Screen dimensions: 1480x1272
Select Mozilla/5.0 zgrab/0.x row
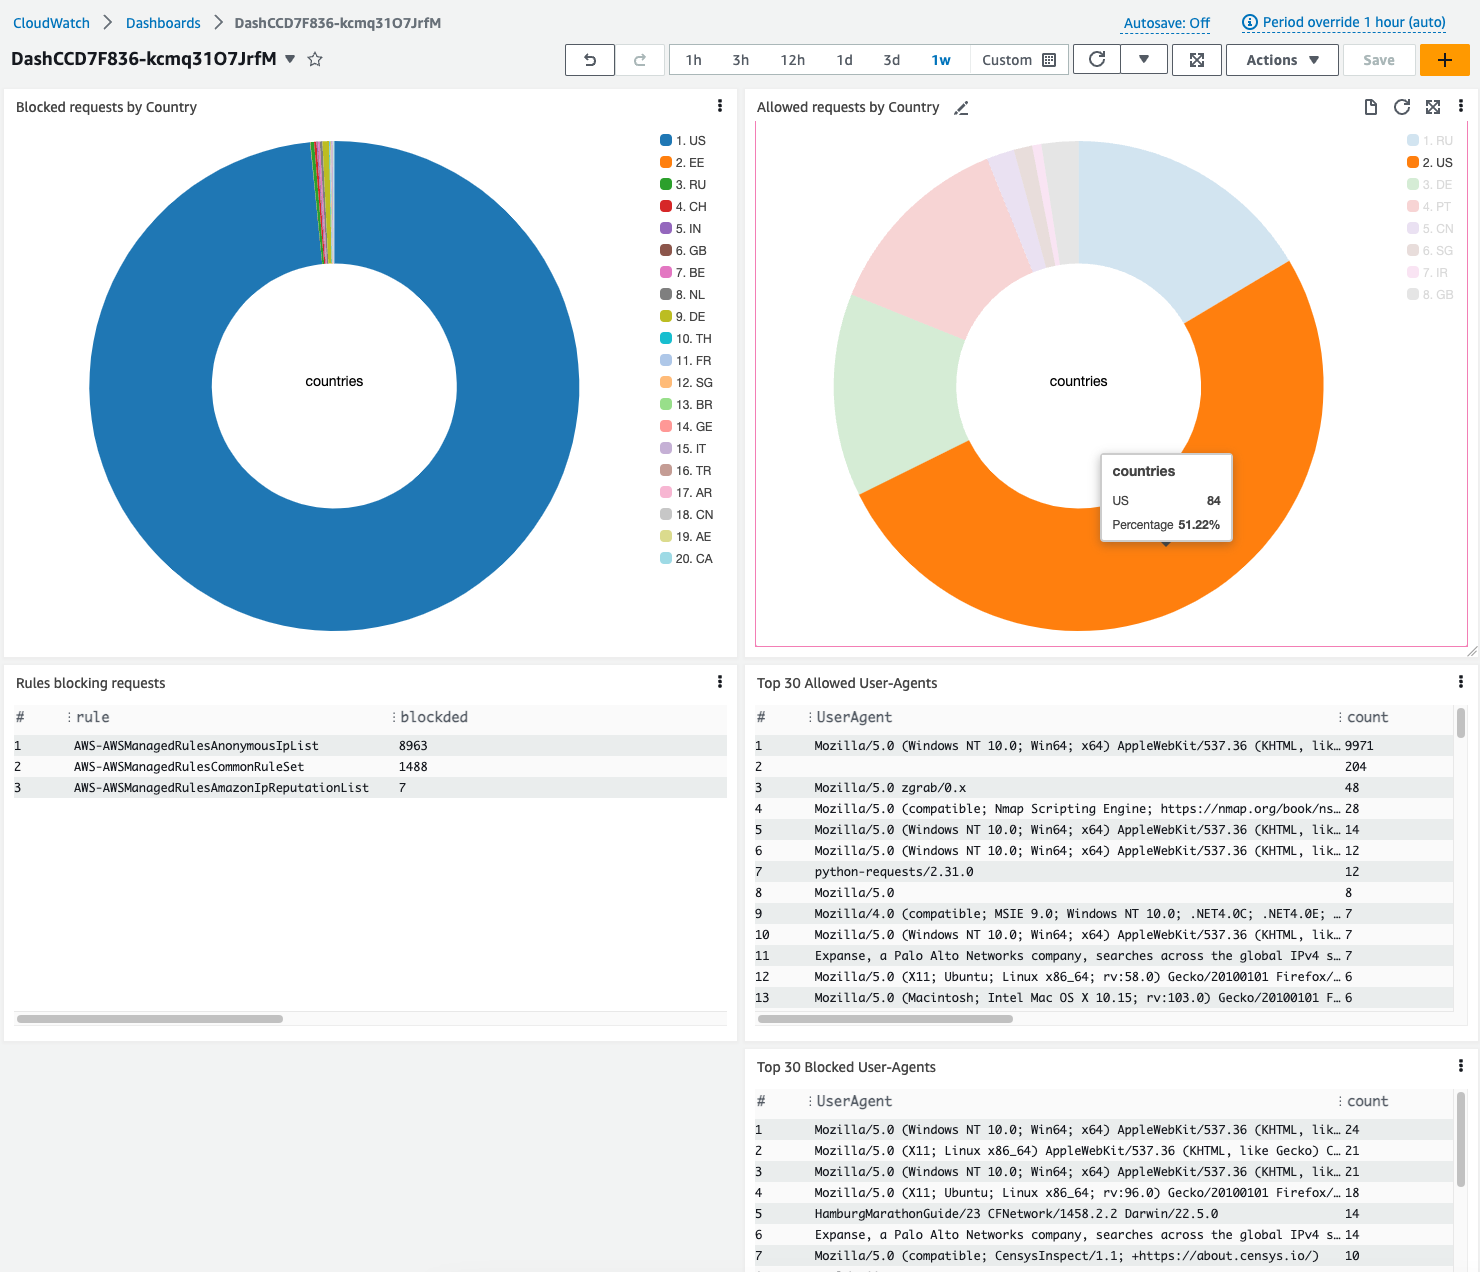click(1104, 787)
